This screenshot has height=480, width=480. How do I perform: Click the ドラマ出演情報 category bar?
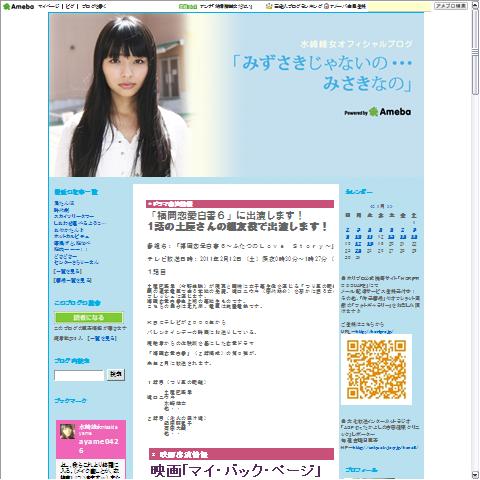point(240,204)
